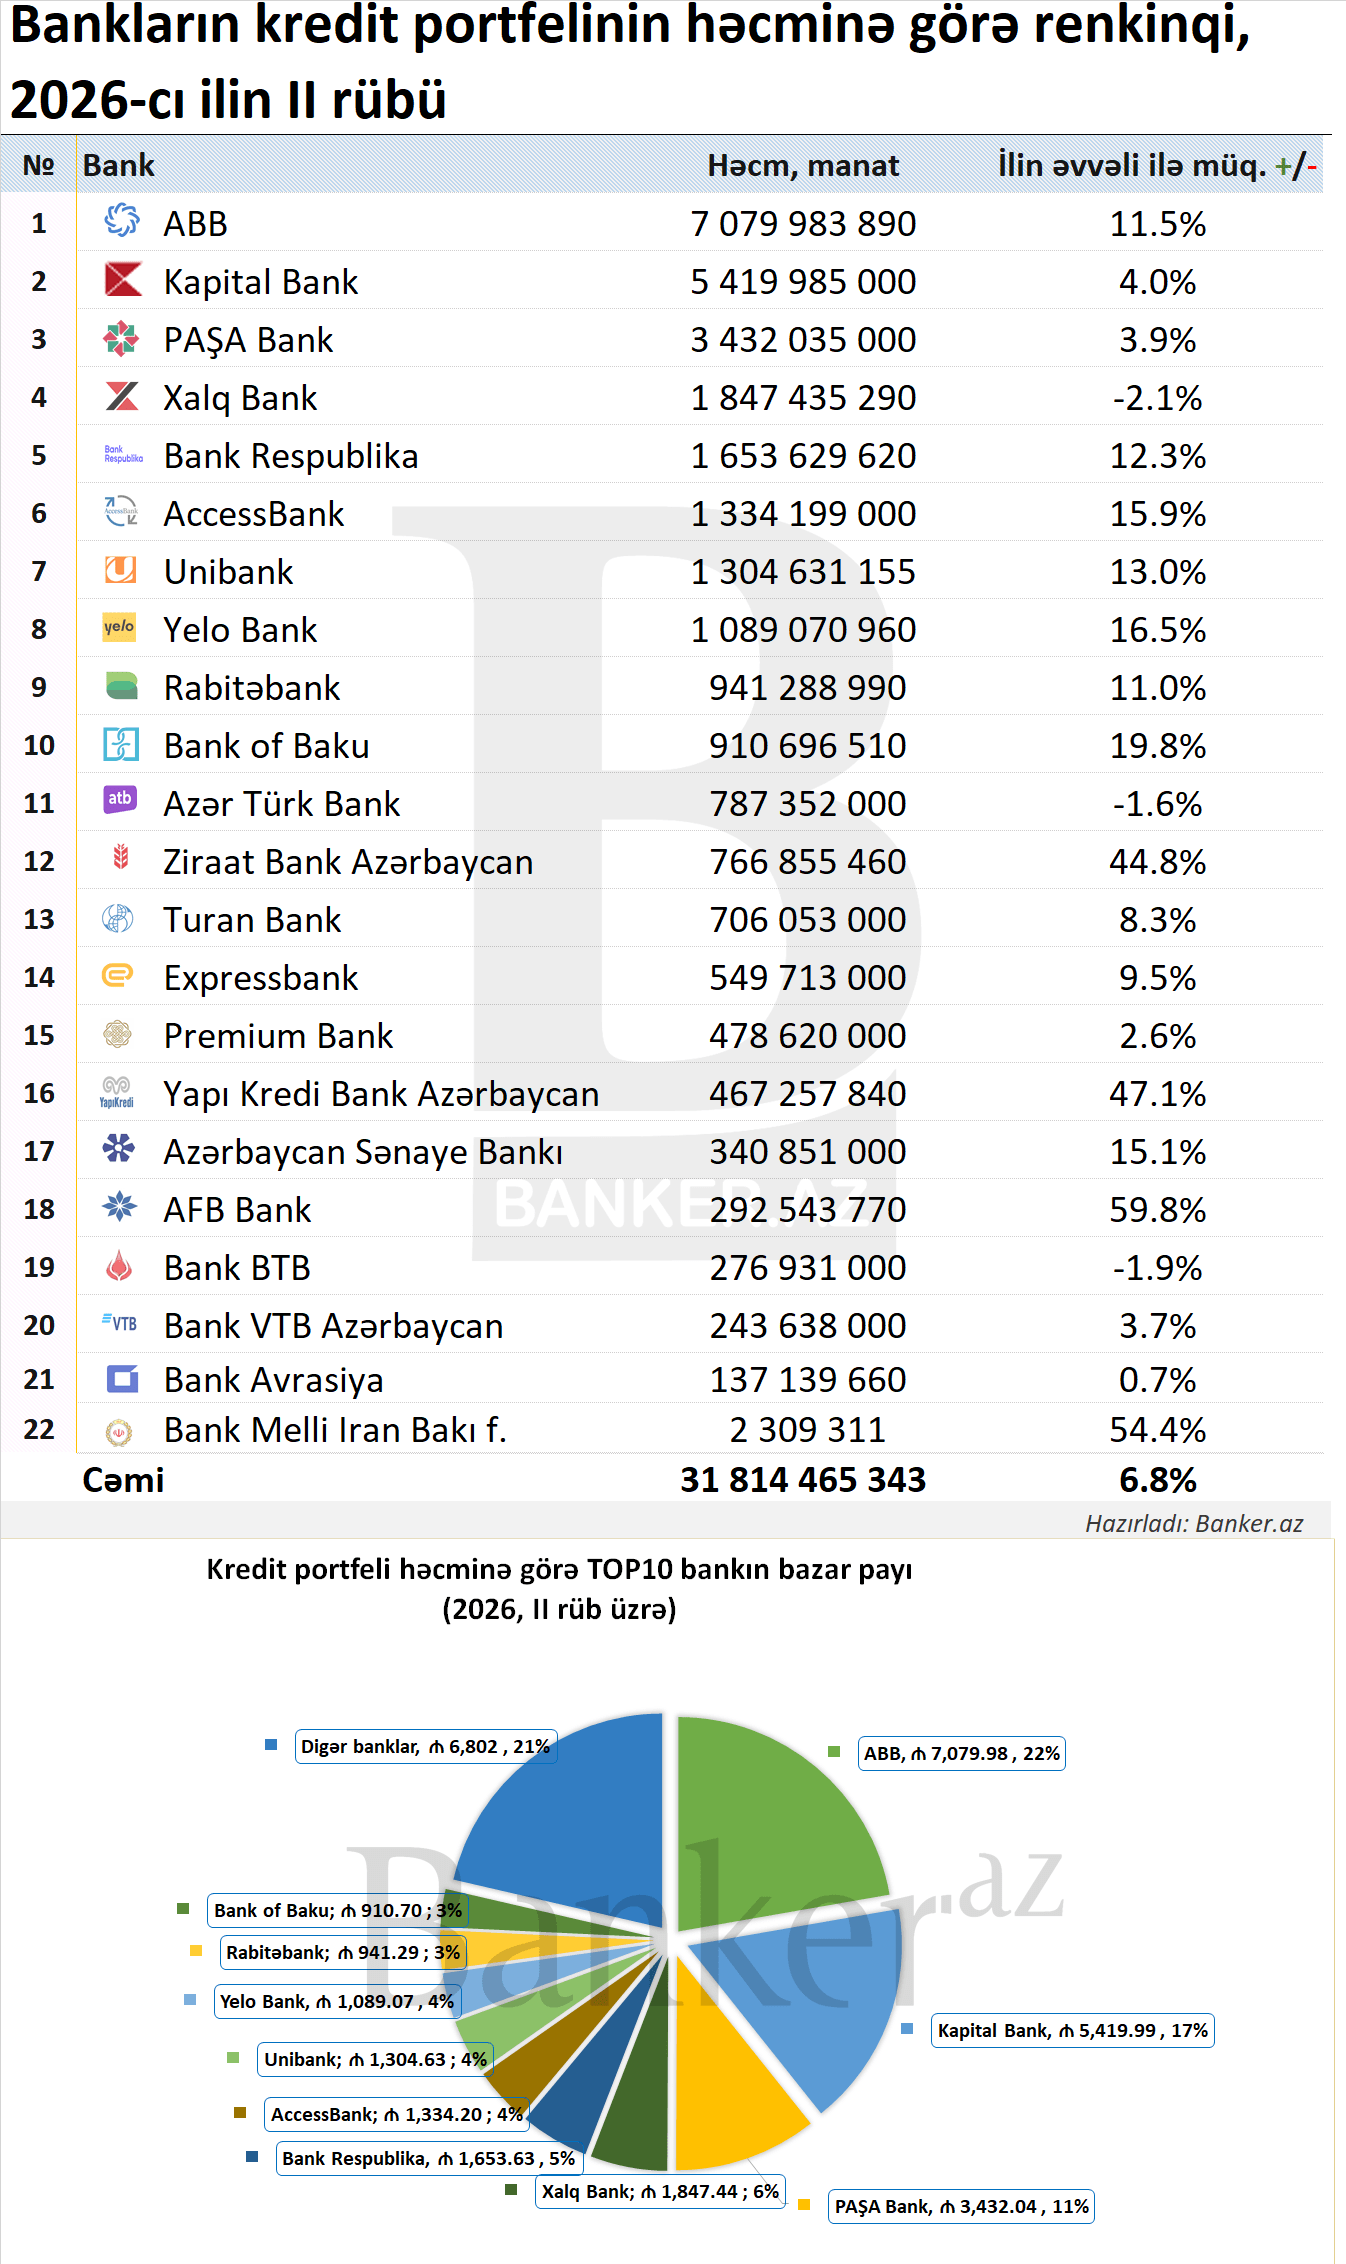The width and height of the screenshot is (1346, 2264).
Task: Click the Premium Bank logo icon
Action: [118, 1033]
